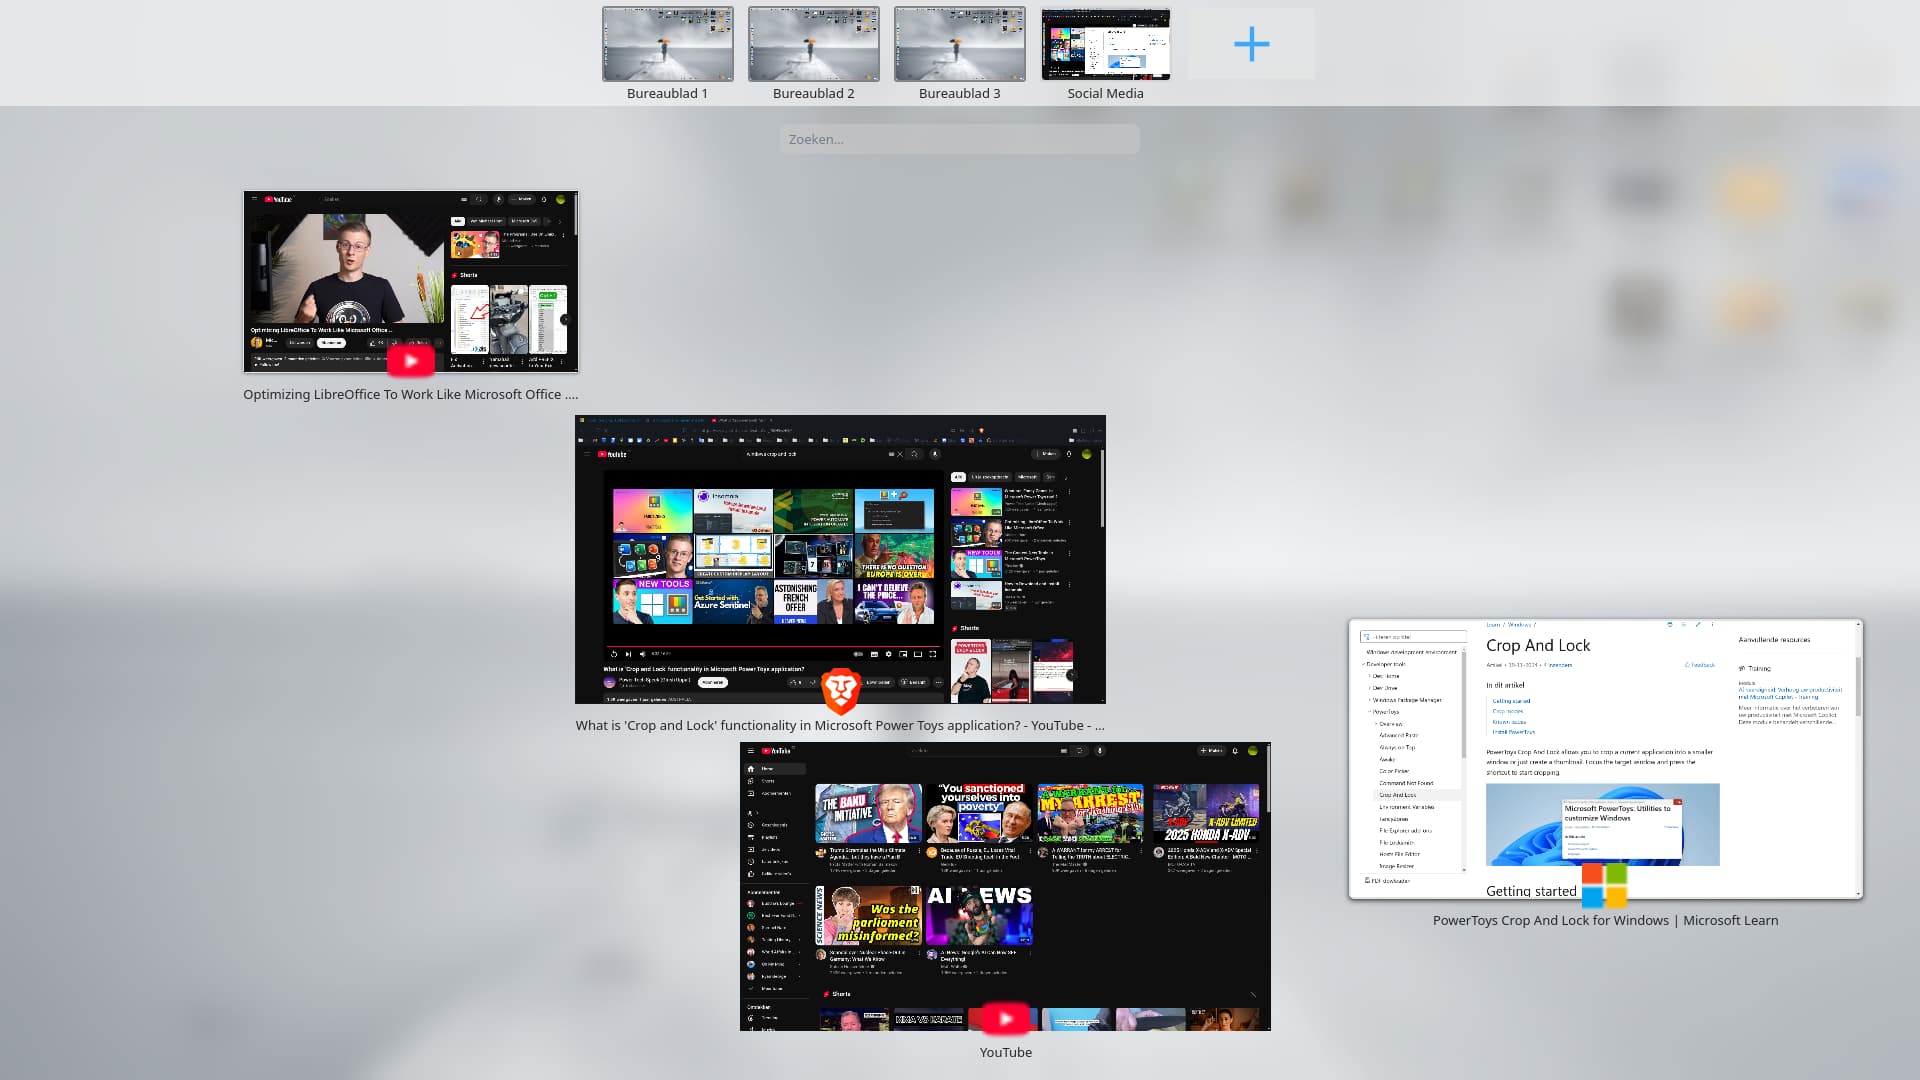1920x1080 pixels.
Task: Click the 'YouTube' window caption
Action: tap(1005, 1052)
